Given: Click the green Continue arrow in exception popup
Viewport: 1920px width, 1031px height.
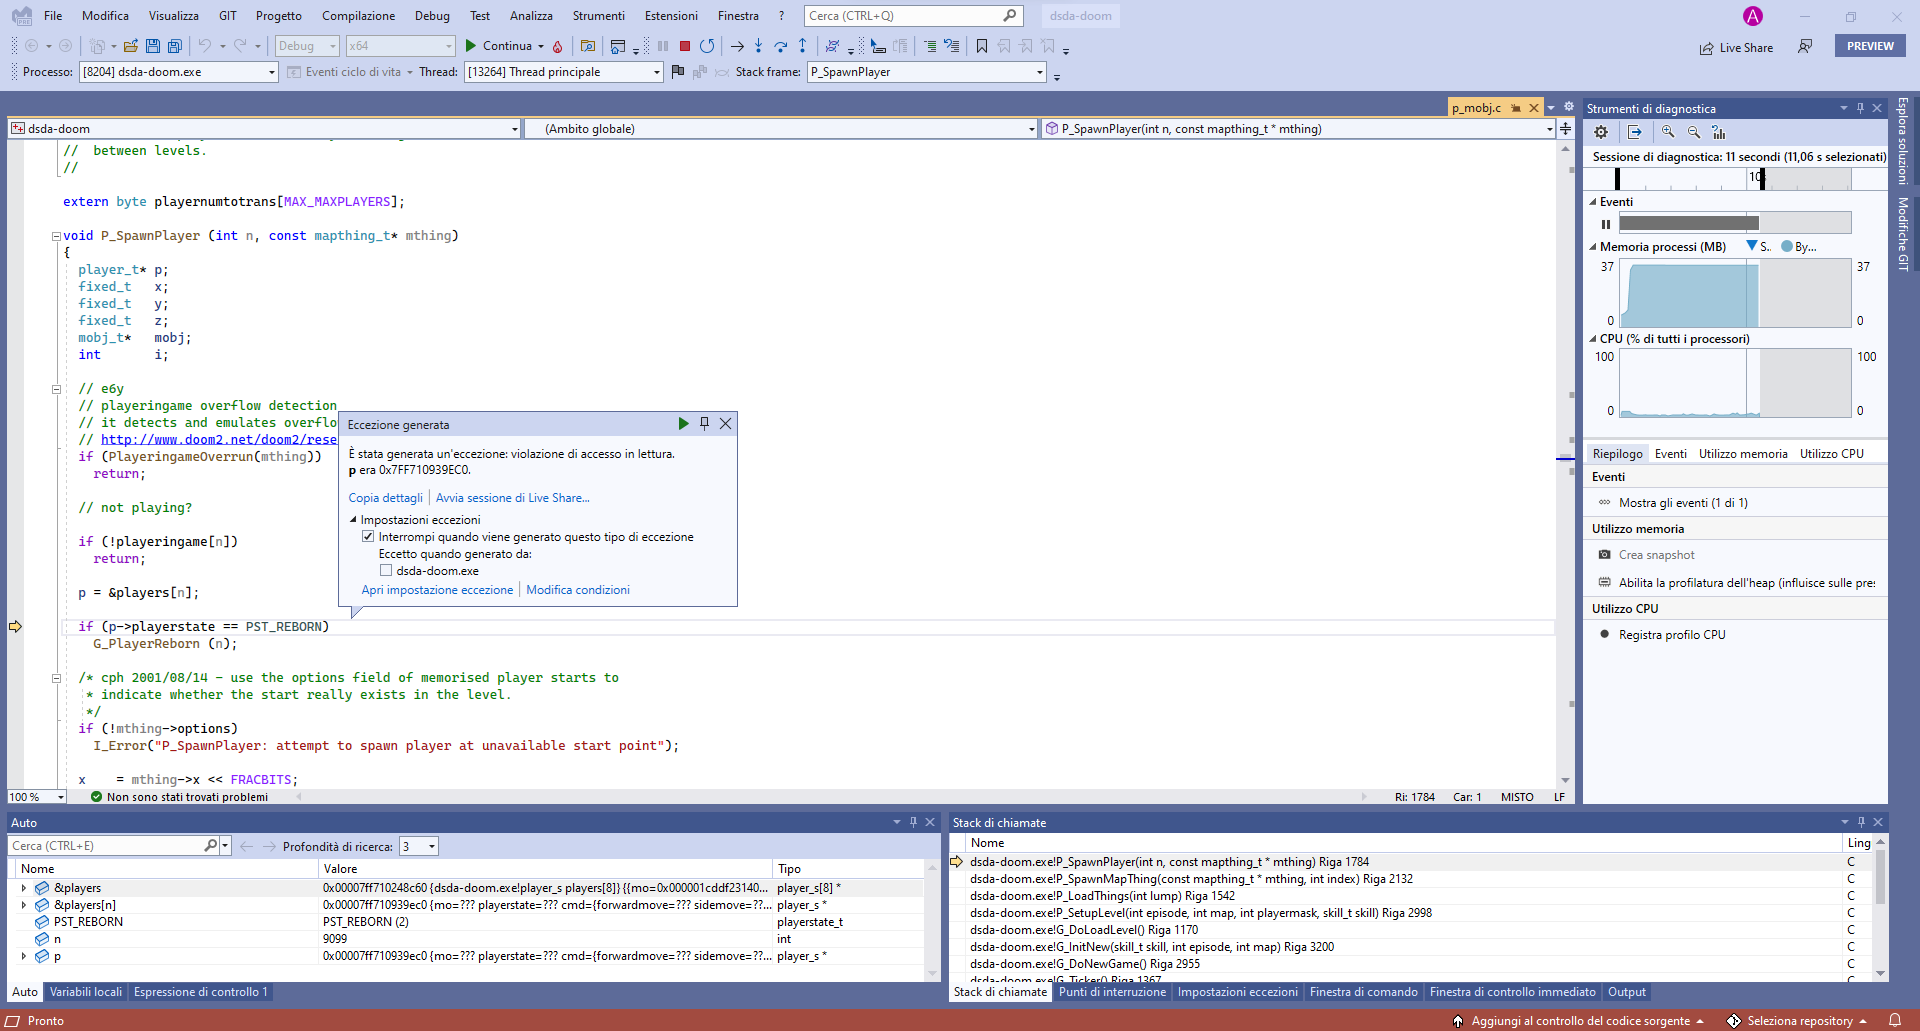Looking at the screenshot, I should pos(683,424).
